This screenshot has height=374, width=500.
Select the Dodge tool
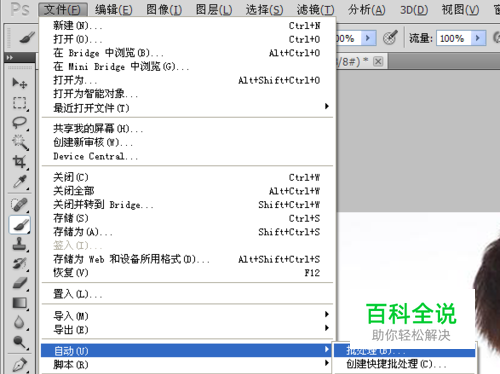(20, 342)
